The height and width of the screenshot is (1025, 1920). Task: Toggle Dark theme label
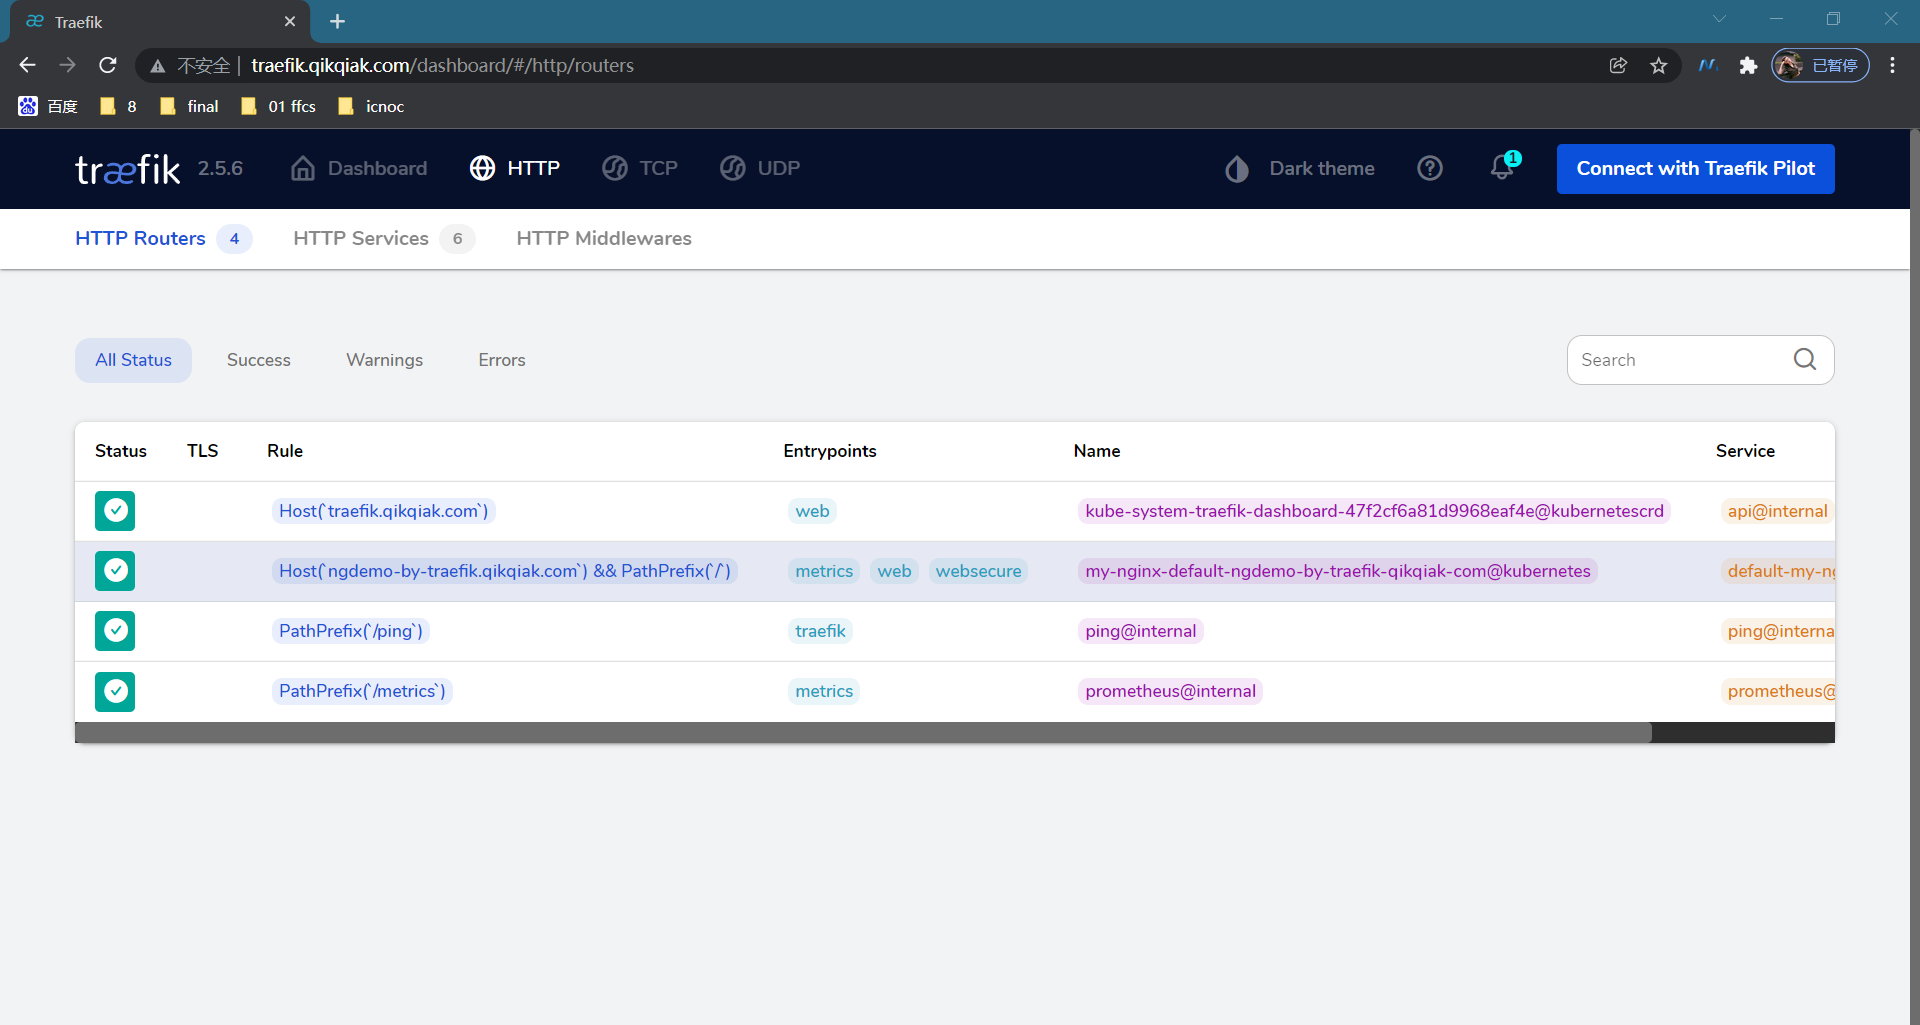coord(1321,168)
